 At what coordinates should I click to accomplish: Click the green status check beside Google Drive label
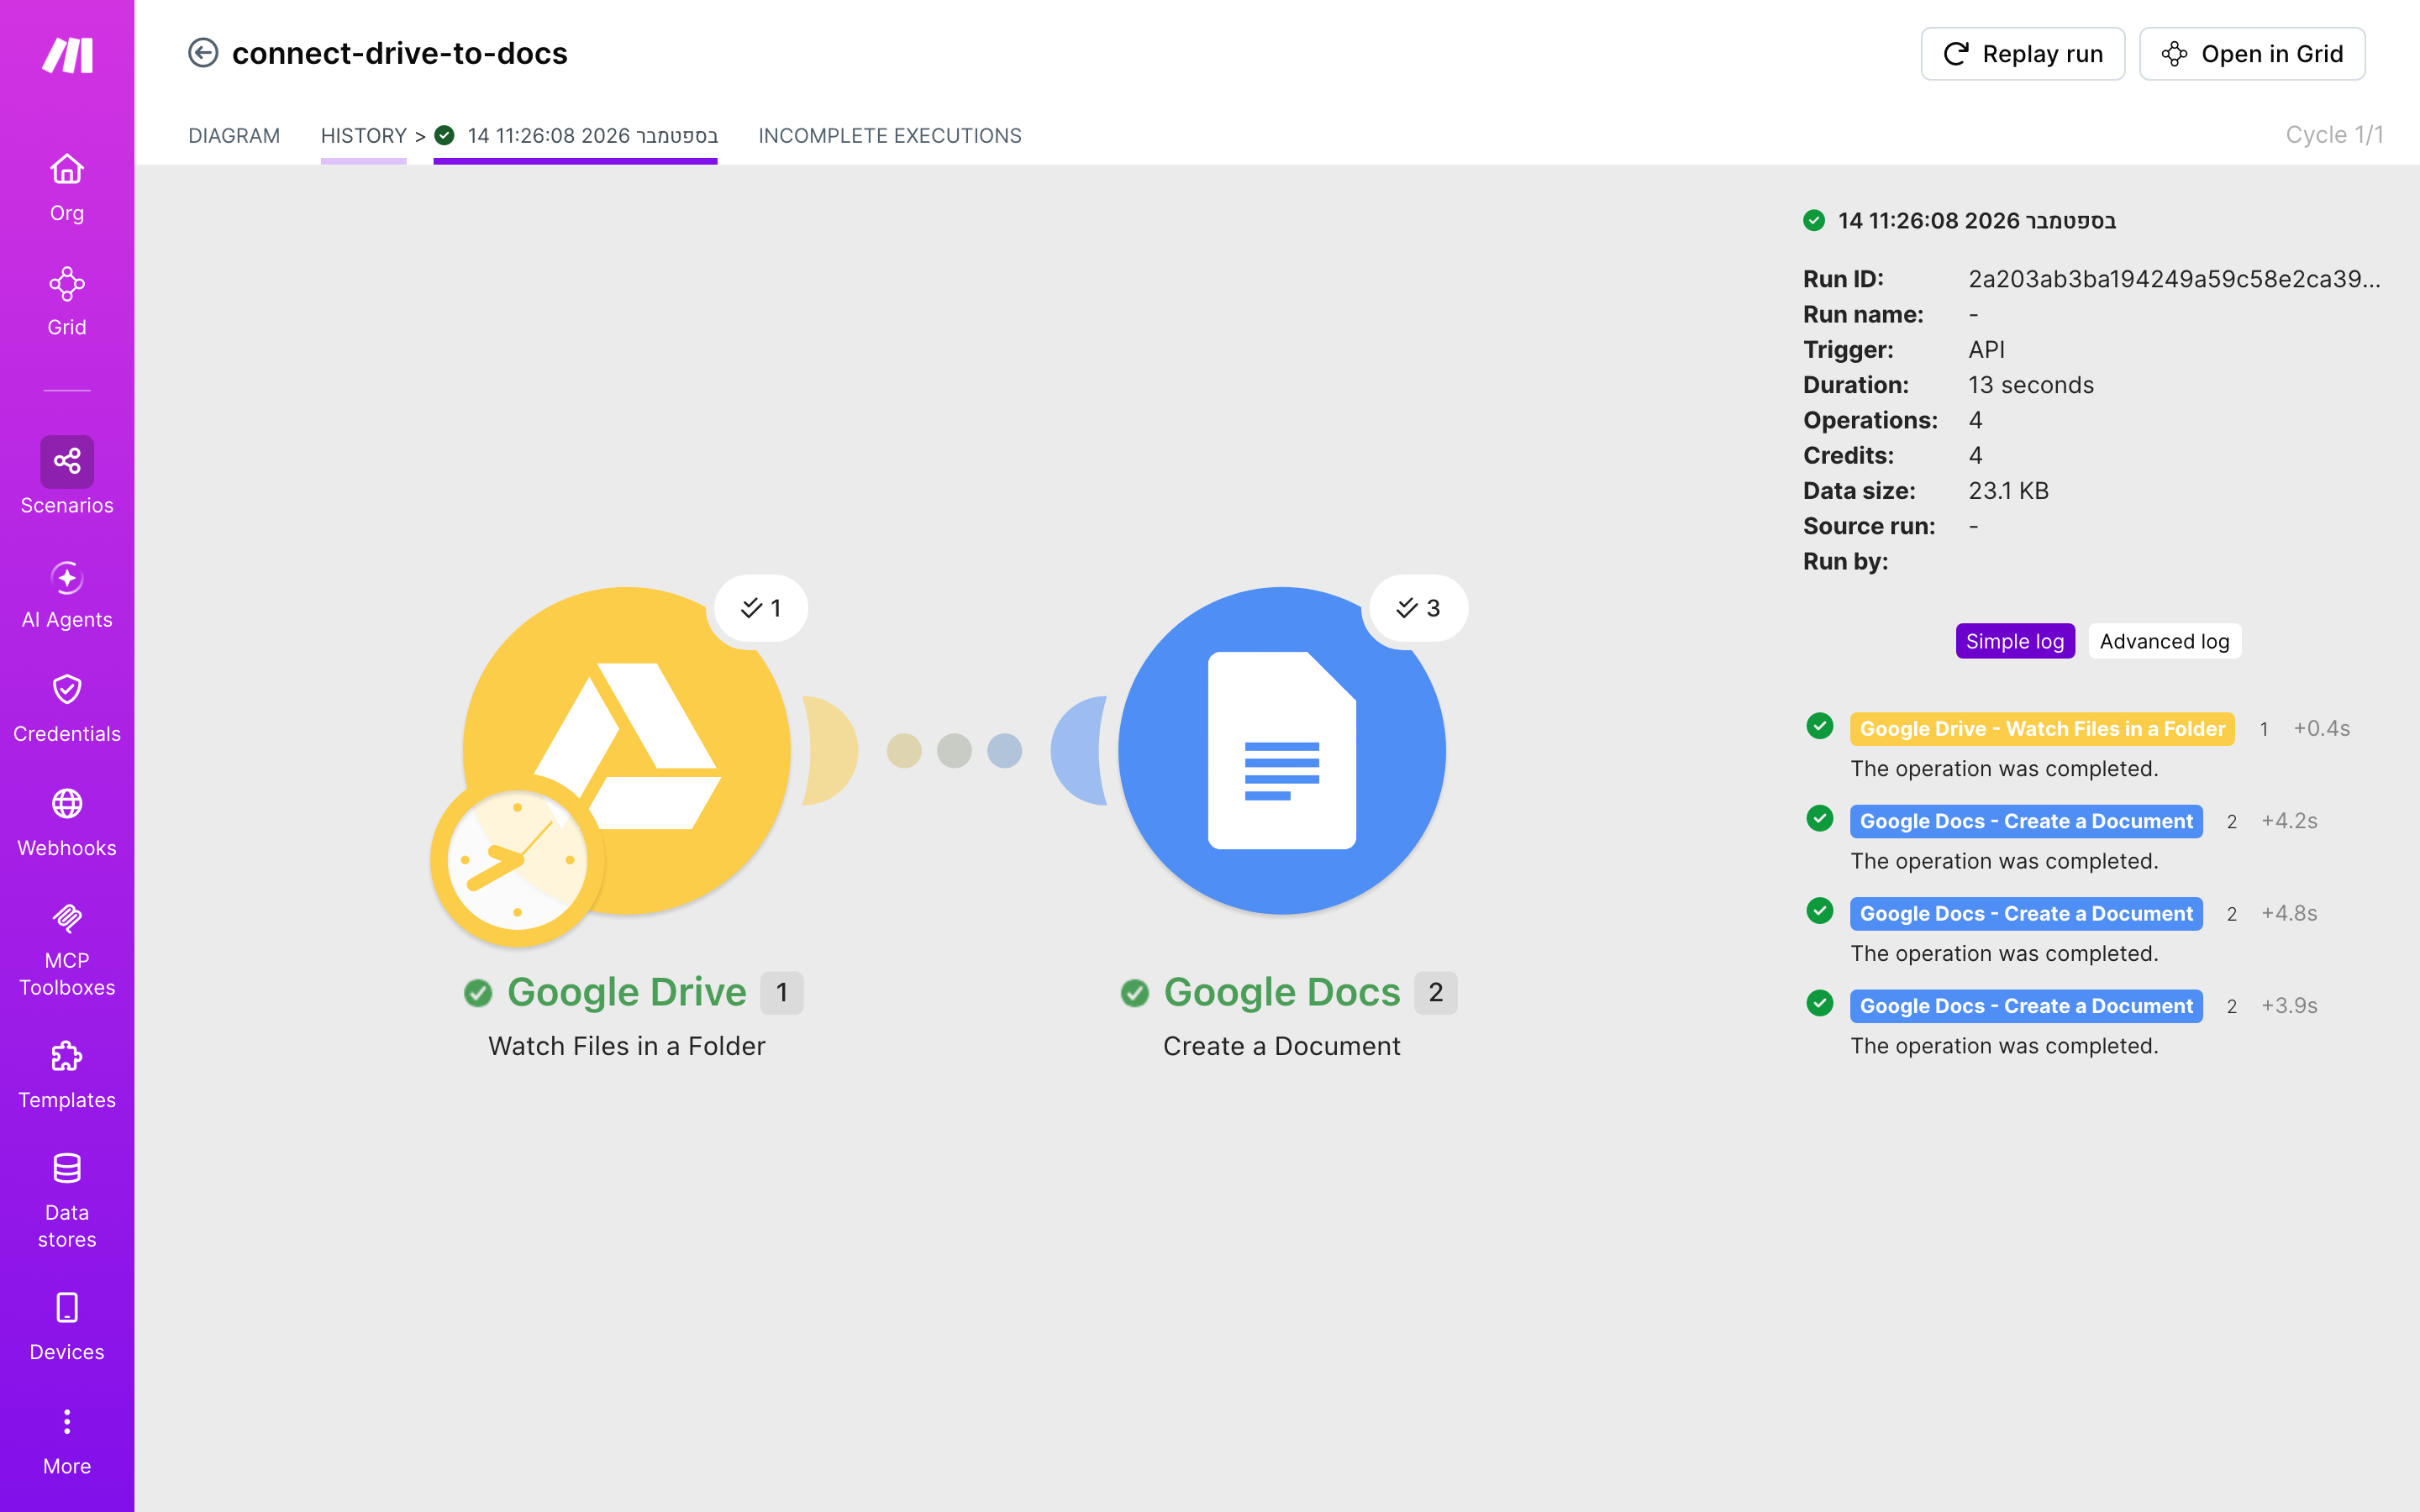[x=478, y=993]
